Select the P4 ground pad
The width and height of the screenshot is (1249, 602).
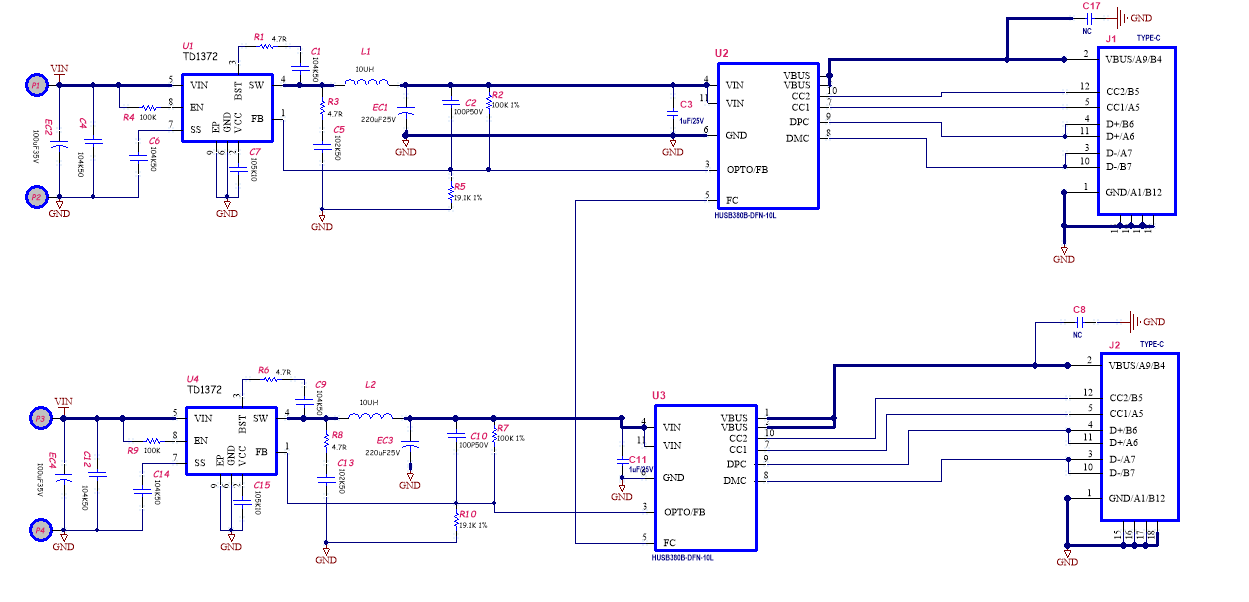(40, 530)
